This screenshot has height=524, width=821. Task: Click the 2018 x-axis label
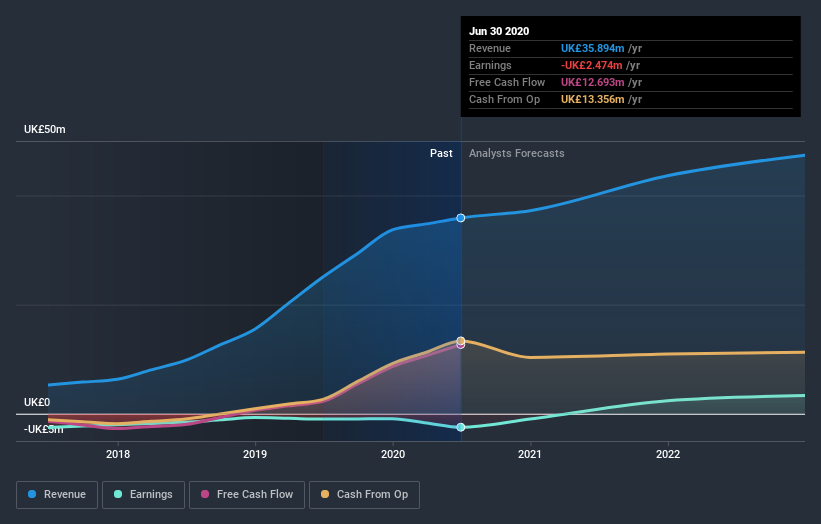tap(118, 454)
